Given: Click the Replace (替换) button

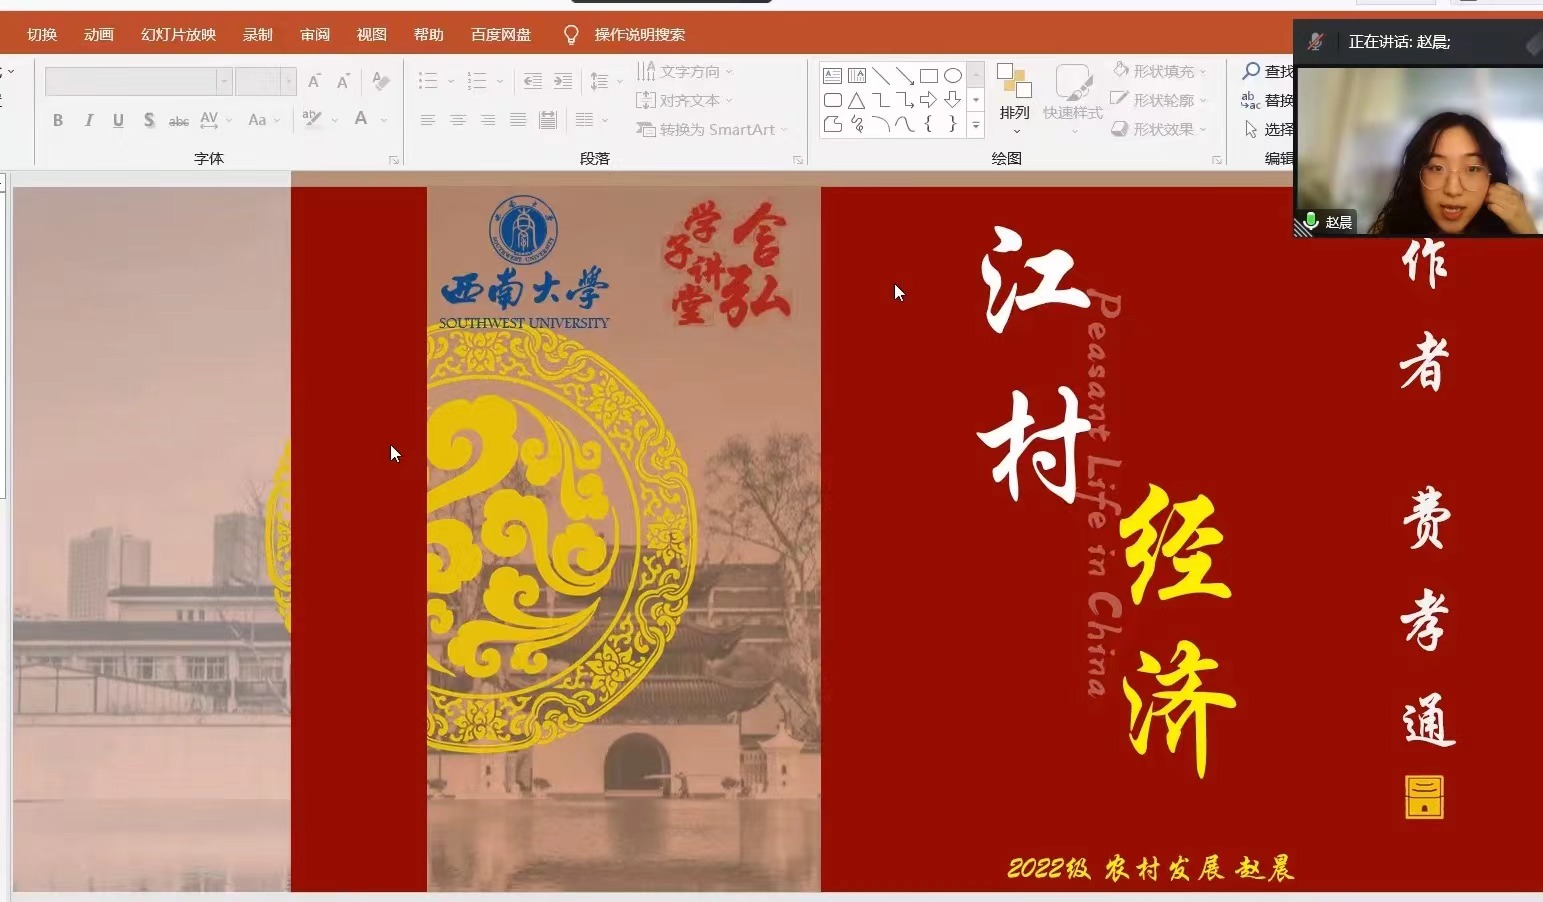Looking at the screenshot, I should click(1268, 100).
